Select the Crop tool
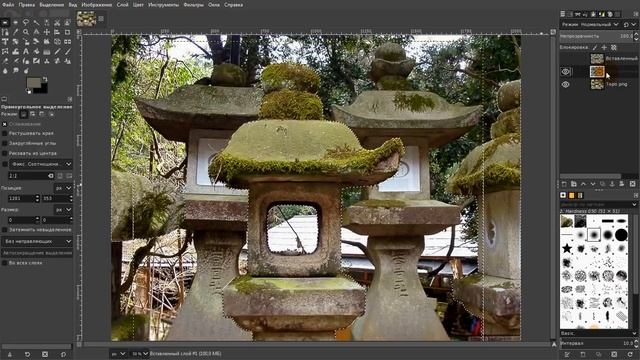Viewport: 640px width, 360px height. [67, 32]
